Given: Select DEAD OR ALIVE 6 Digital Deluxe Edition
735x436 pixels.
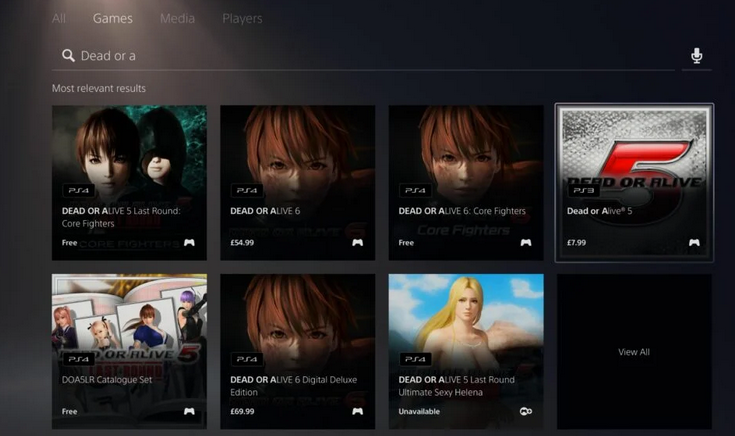Looking at the screenshot, I should (297, 351).
